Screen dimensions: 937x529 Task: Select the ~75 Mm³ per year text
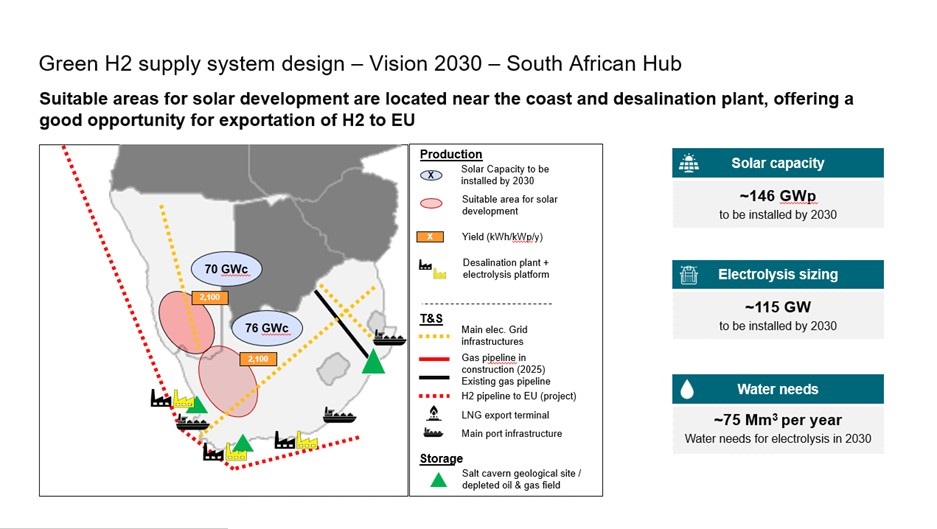click(777, 420)
